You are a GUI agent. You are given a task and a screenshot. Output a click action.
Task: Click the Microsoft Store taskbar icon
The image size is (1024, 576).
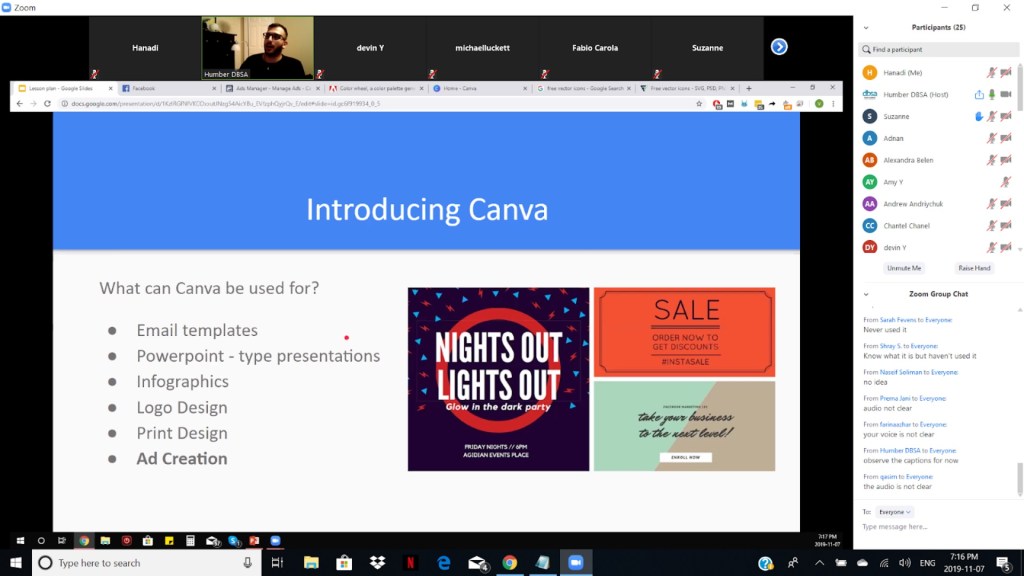[x=344, y=563]
